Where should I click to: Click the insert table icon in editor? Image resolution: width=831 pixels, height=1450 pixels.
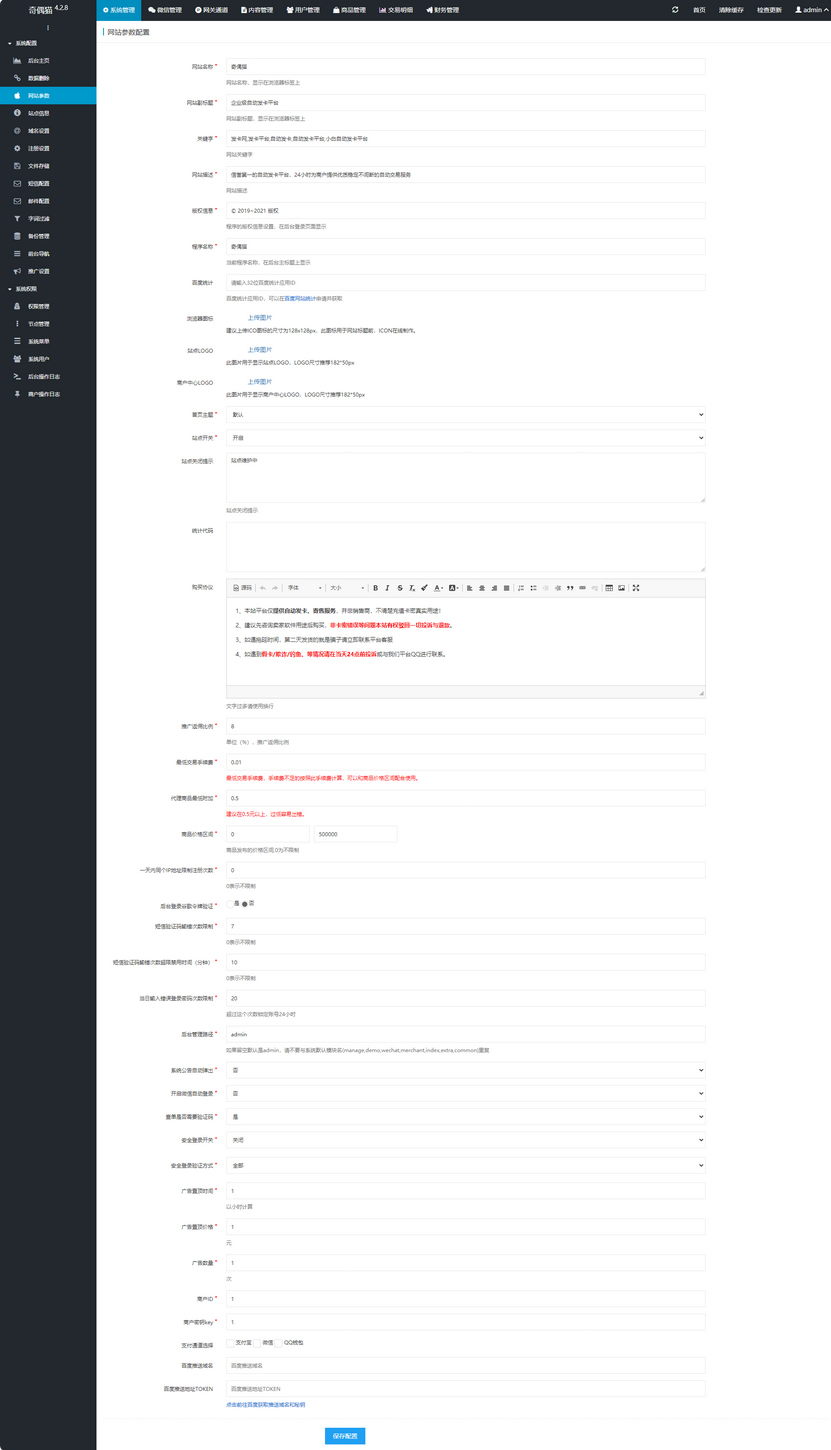(x=609, y=588)
